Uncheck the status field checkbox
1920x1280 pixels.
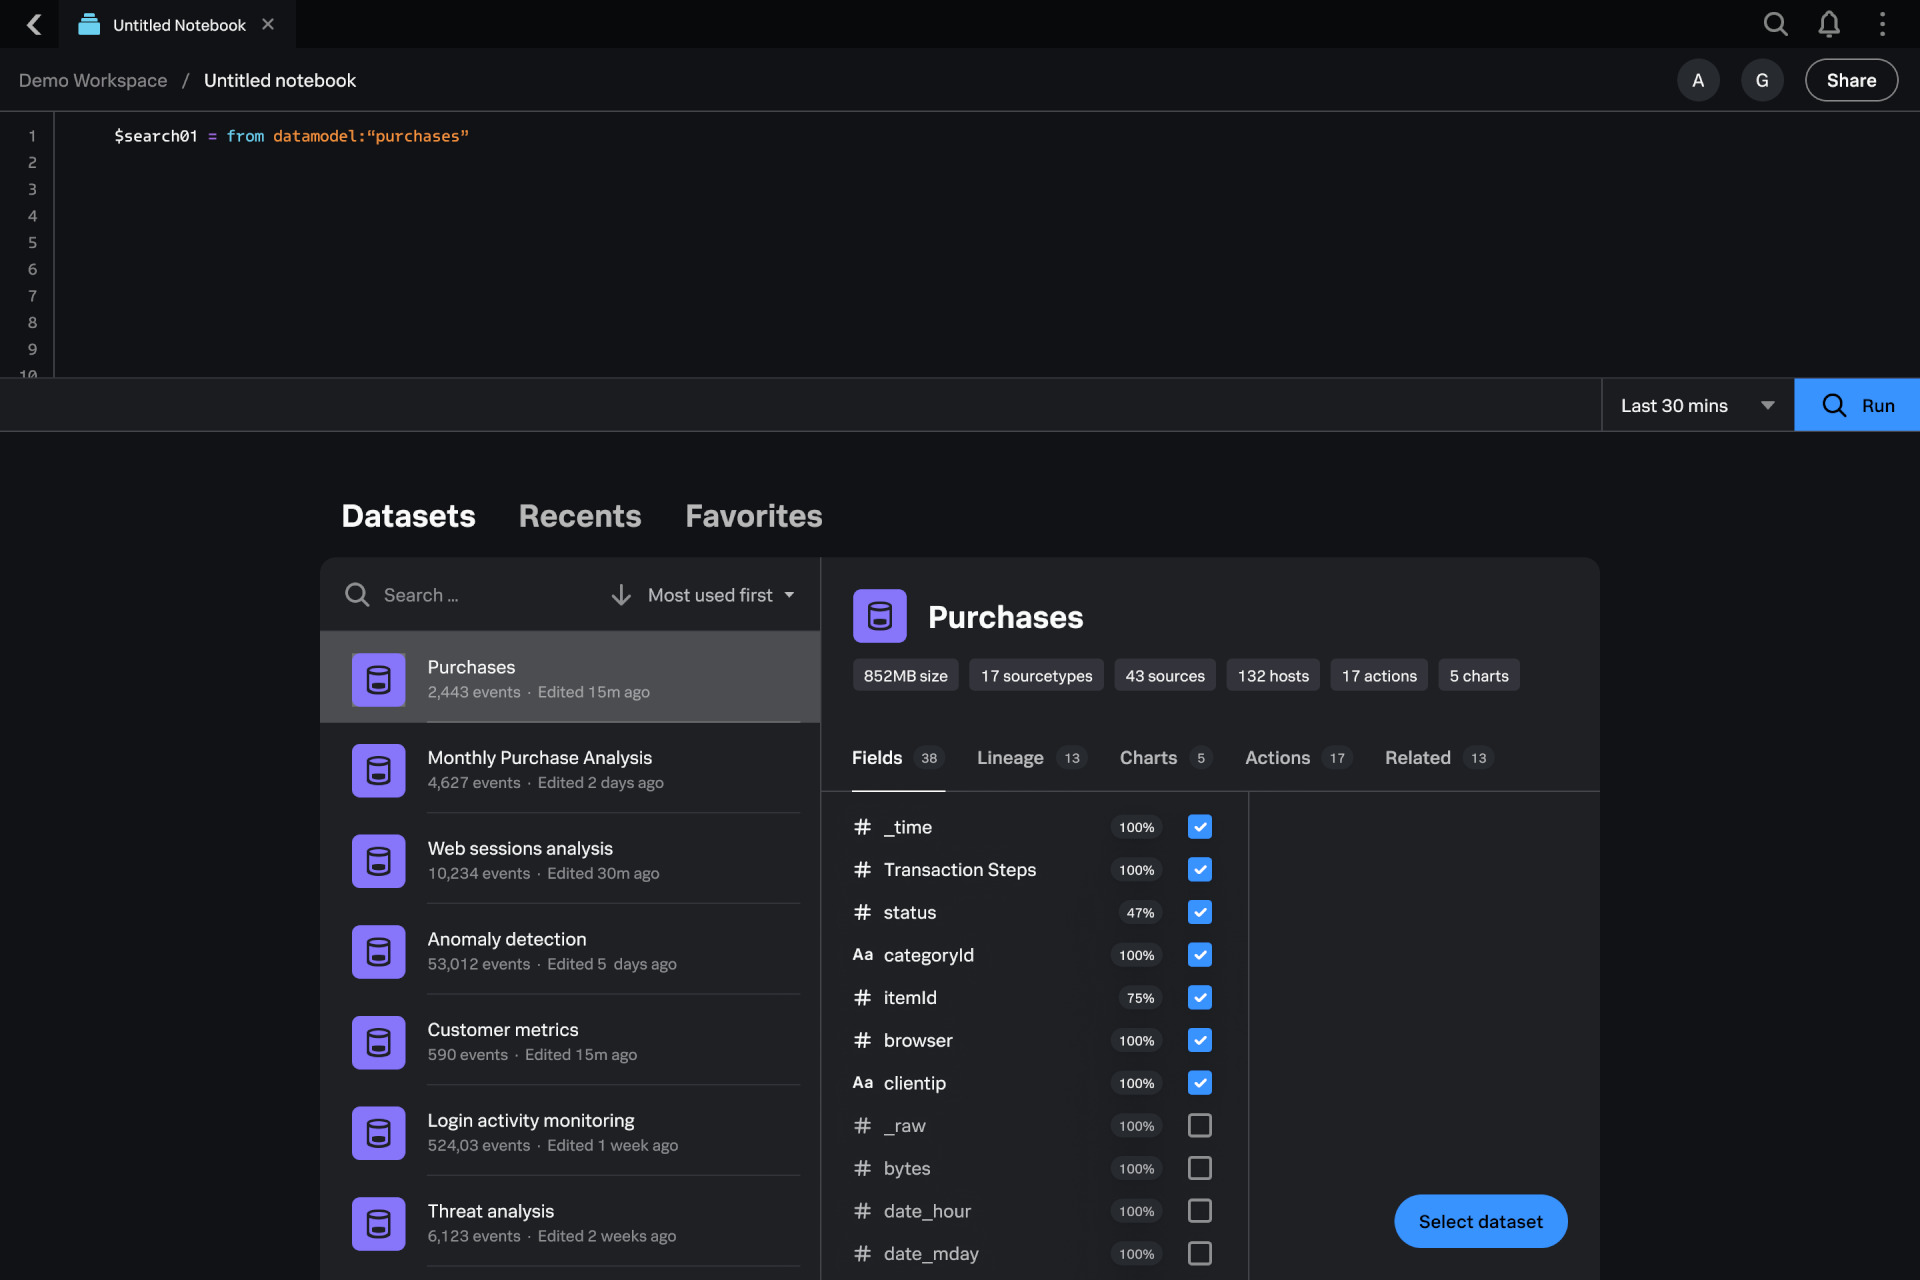pos(1199,912)
